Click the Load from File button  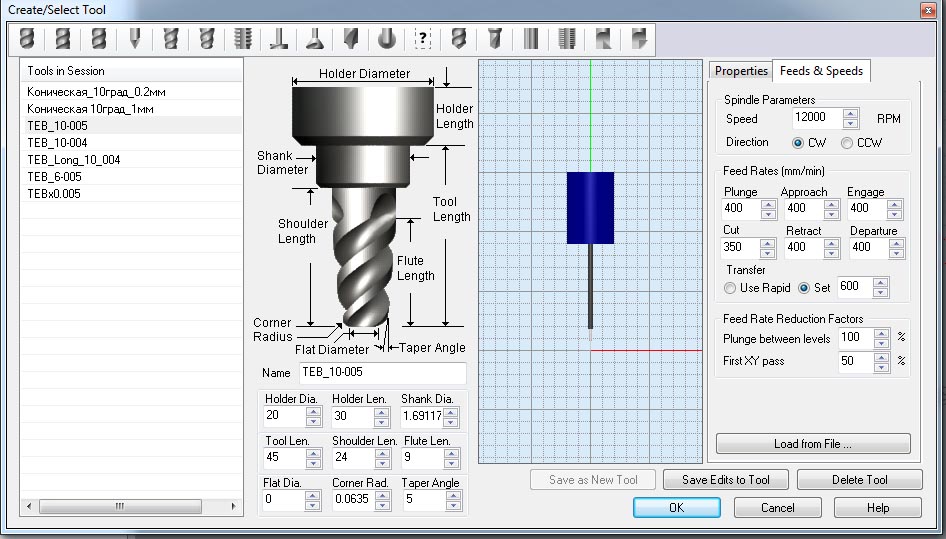tap(812, 444)
